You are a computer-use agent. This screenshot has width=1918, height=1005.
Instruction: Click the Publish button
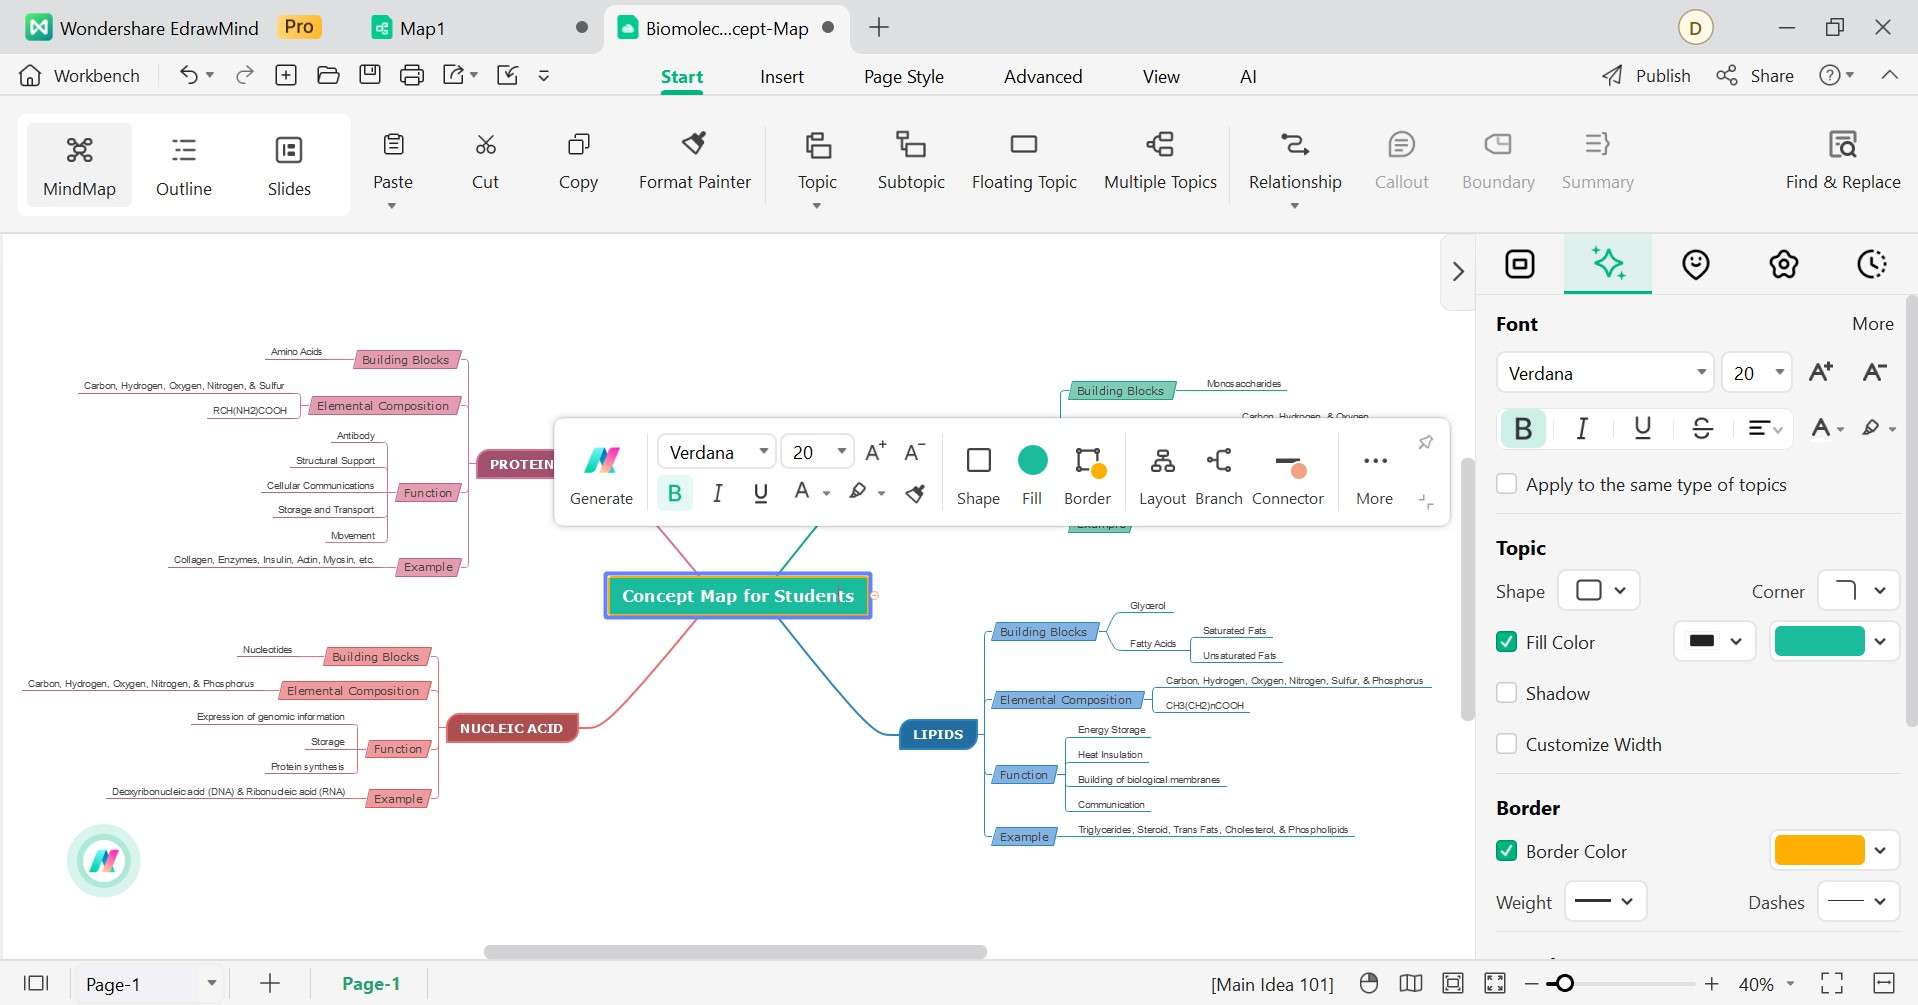click(x=1646, y=75)
